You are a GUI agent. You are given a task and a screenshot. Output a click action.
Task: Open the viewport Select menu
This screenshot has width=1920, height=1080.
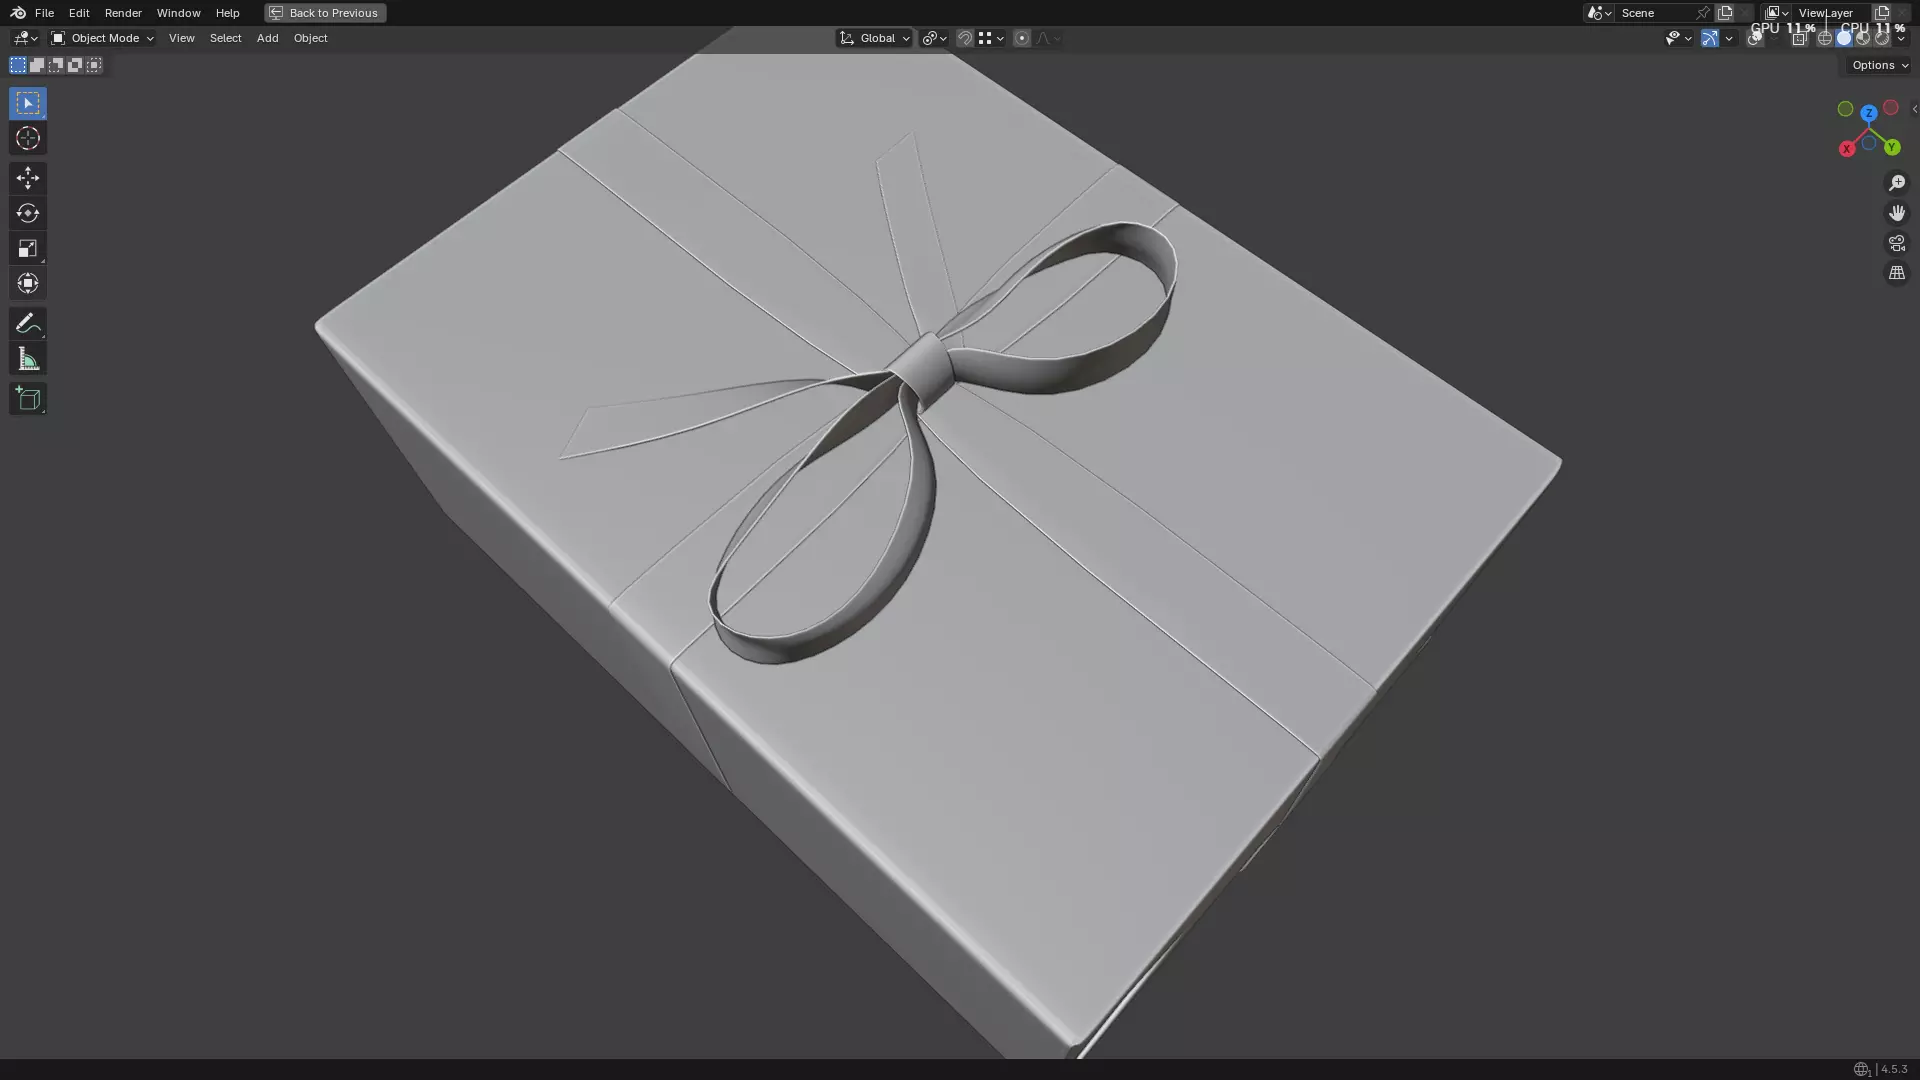225,38
